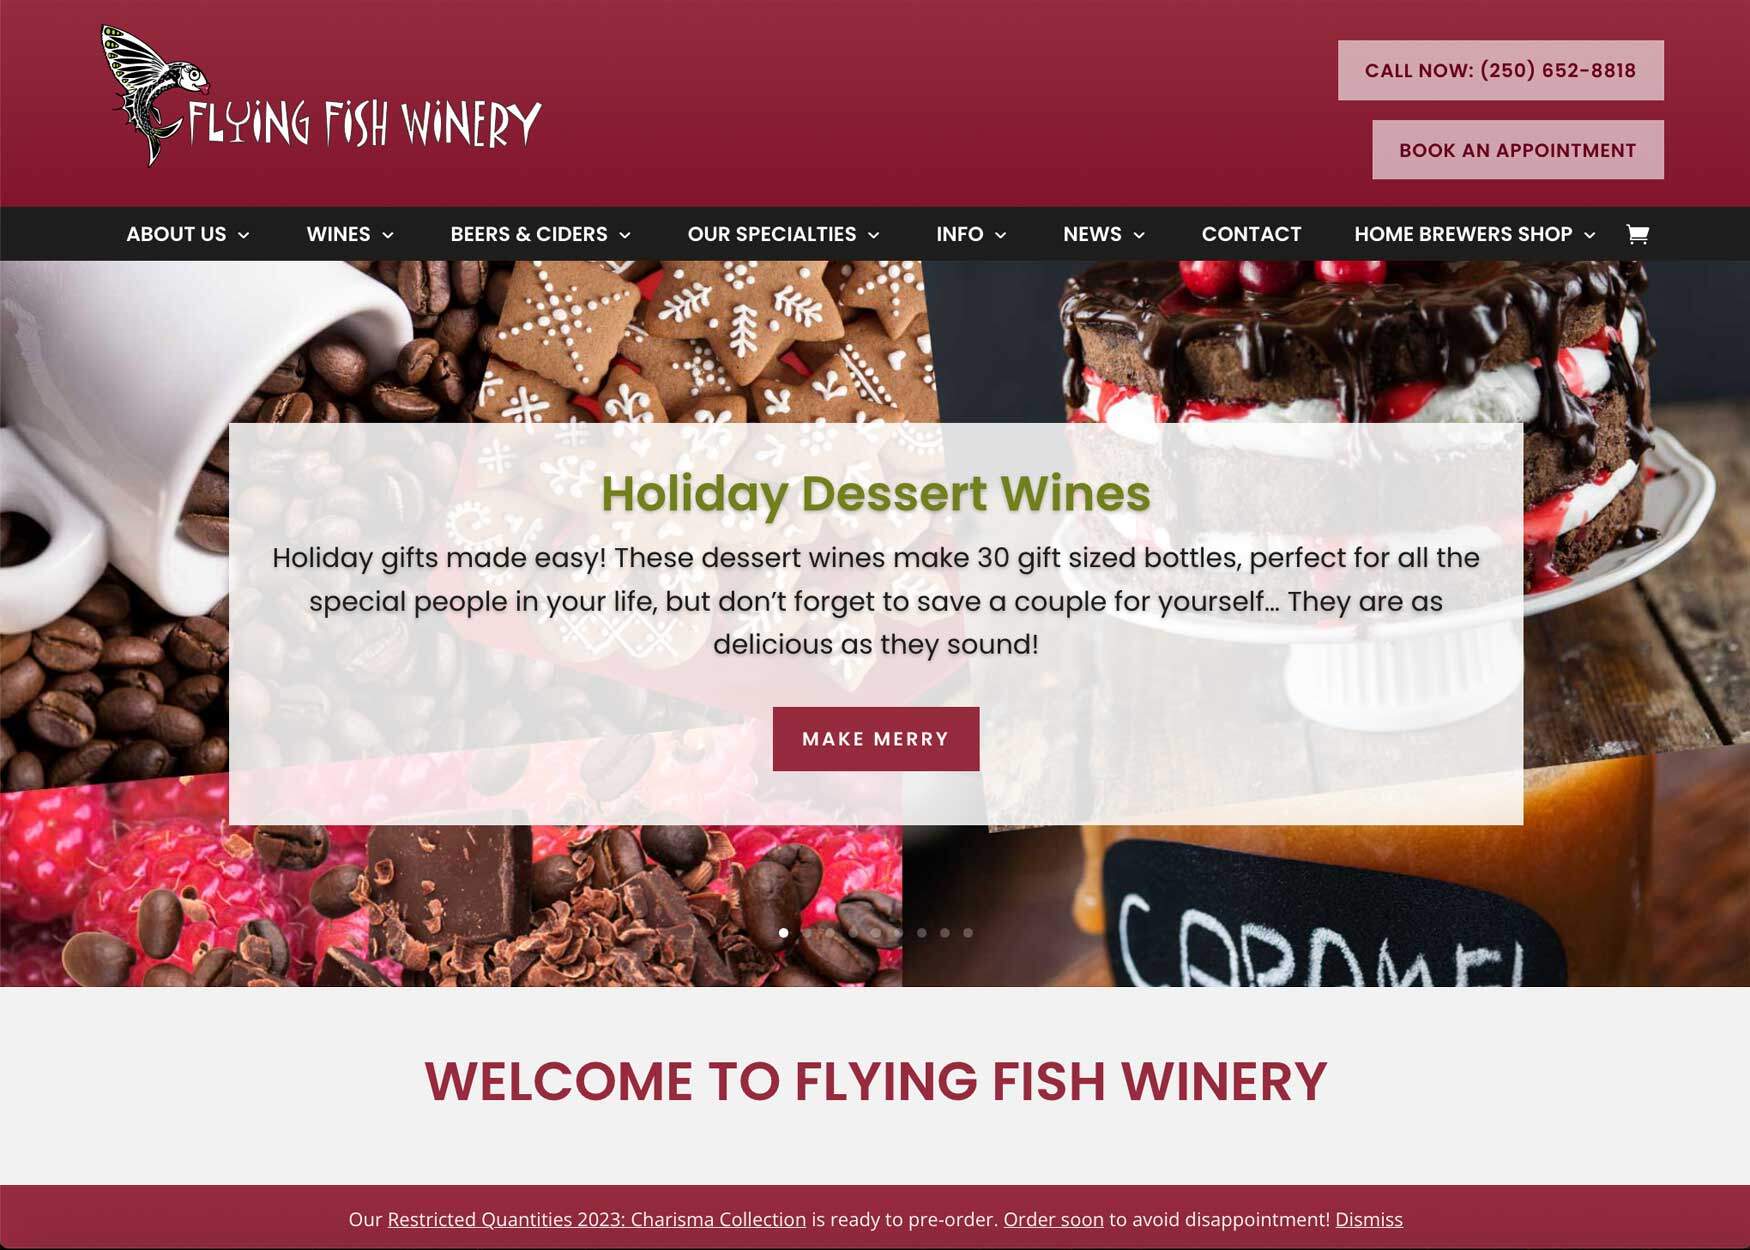Select the last slider pagination dot
1750x1250 pixels.
click(968, 933)
